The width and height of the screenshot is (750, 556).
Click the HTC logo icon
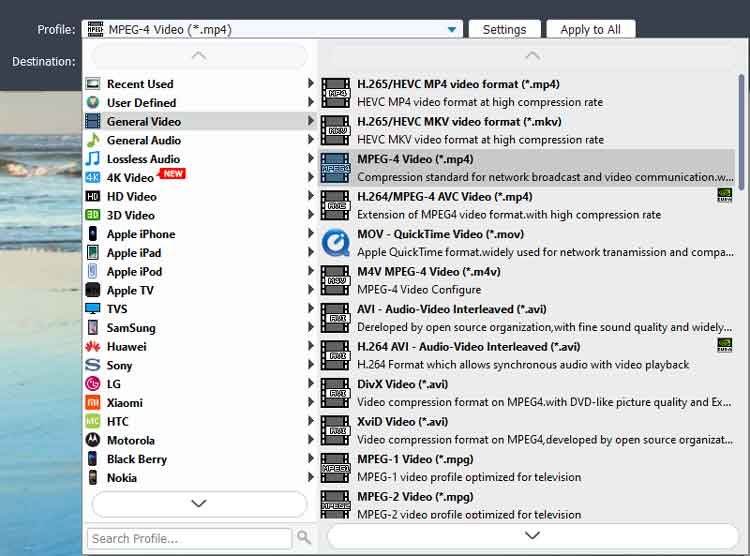(93, 421)
